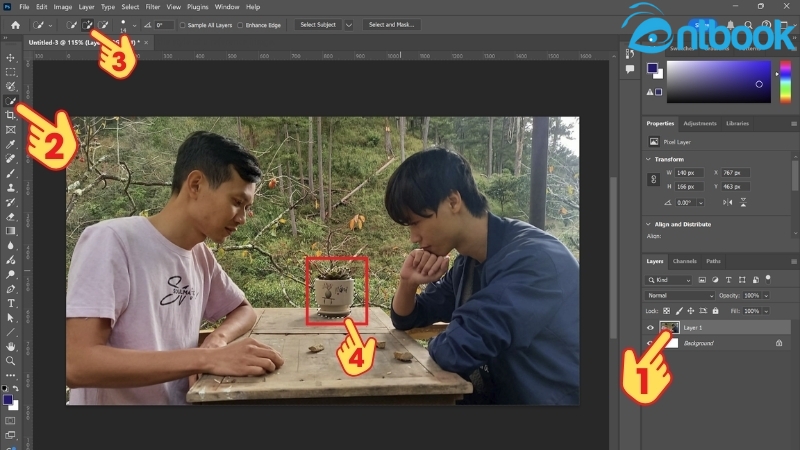Select the History Brush tool
This screenshot has width=800, height=450.
[10, 202]
